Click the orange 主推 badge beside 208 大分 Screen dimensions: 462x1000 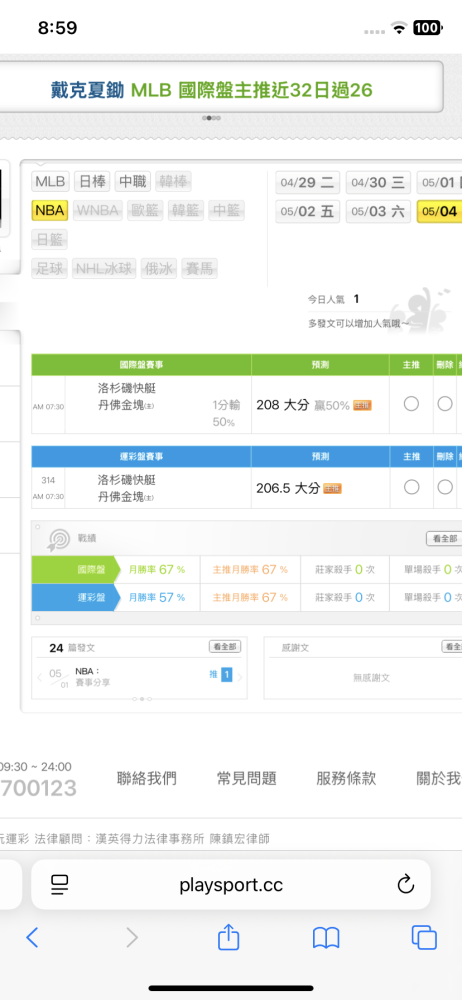pyautogui.click(x=362, y=405)
